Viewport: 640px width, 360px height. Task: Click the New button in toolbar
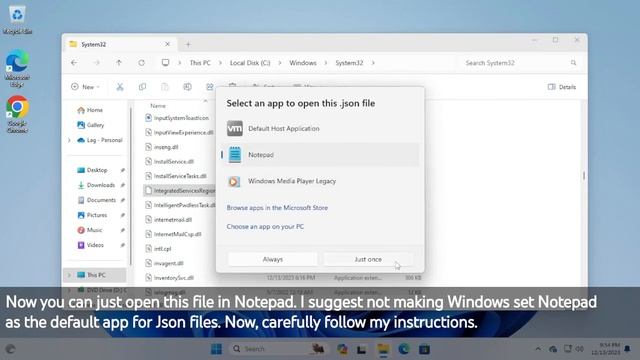point(85,87)
